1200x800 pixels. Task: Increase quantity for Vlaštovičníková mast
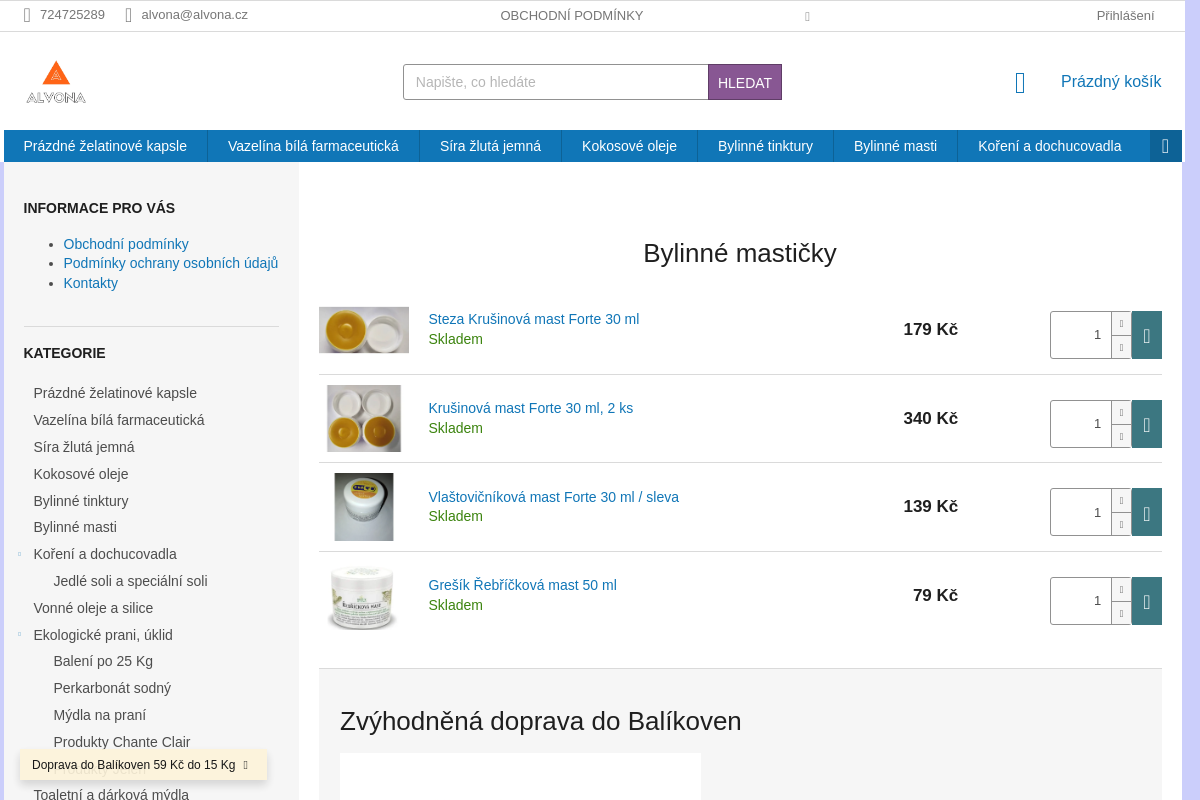click(1121, 500)
